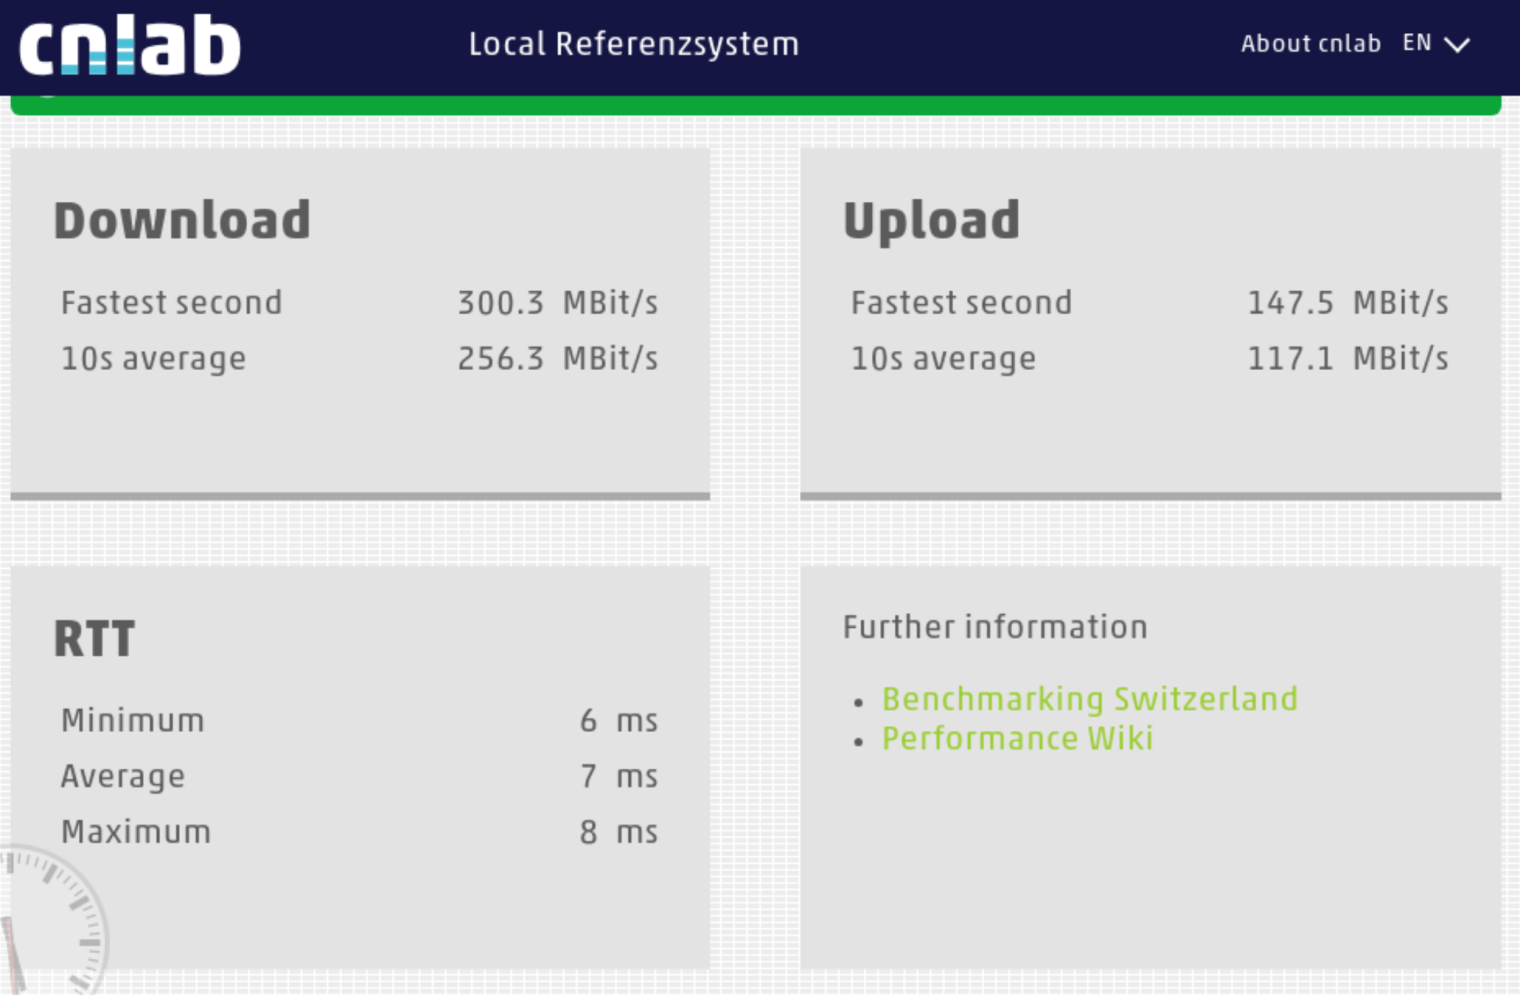The height and width of the screenshot is (995, 1520).
Task: Select the 256.3 MBit/s download average value
Action: (x=557, y=359)
